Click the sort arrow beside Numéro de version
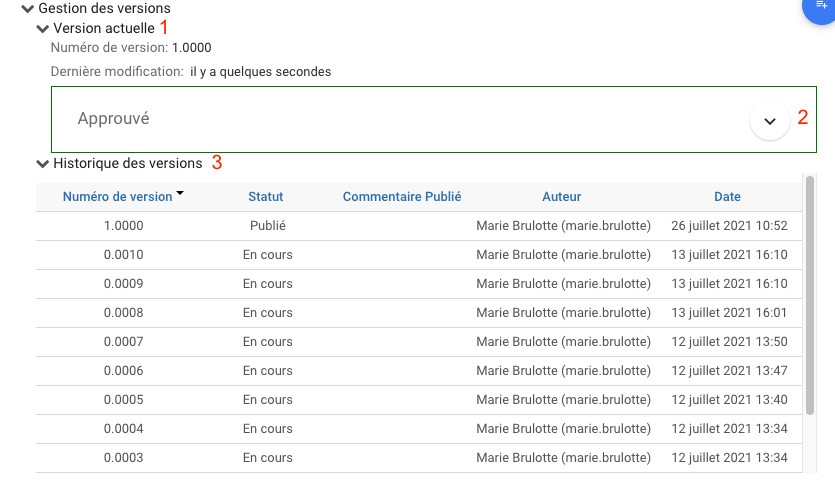Viewport: 835px width, 484px height. pos(180,193)
